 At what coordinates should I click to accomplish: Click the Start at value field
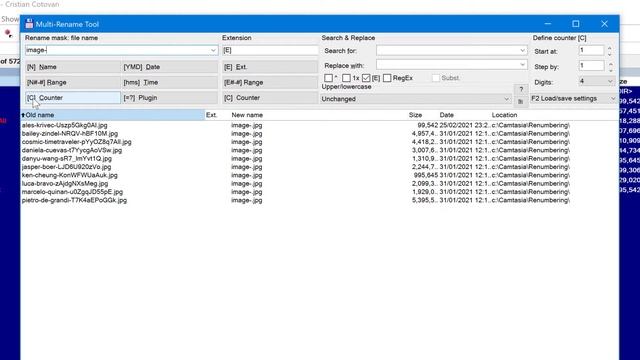tap(591, 51)
